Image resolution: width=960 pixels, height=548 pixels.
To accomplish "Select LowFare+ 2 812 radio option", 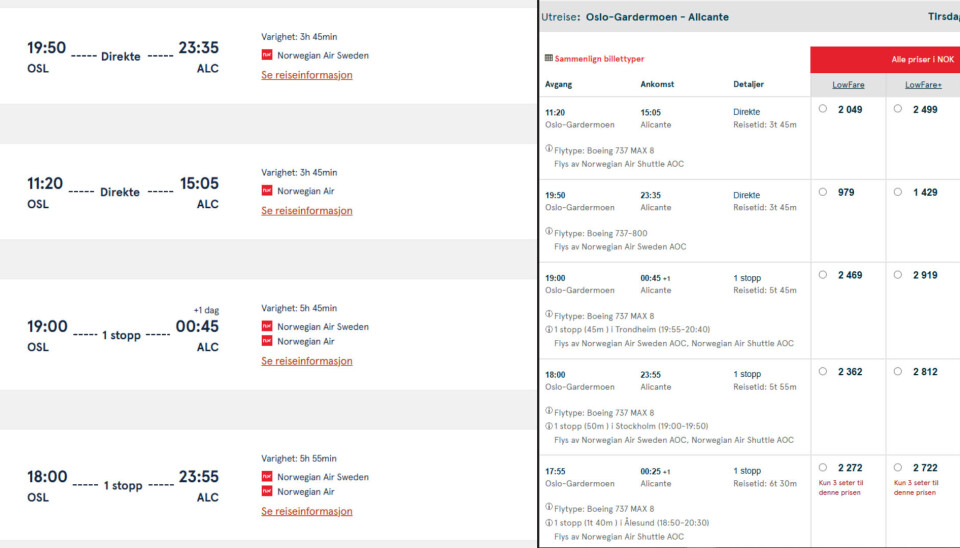I will click(x=898, y=371).
